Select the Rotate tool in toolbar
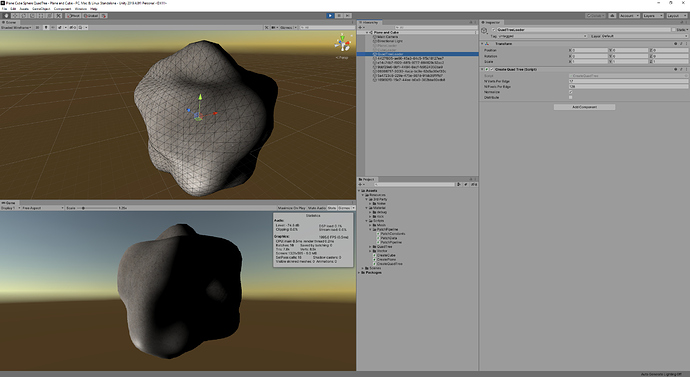The width and height of the screenshot is (690, 377). point(24,16)
